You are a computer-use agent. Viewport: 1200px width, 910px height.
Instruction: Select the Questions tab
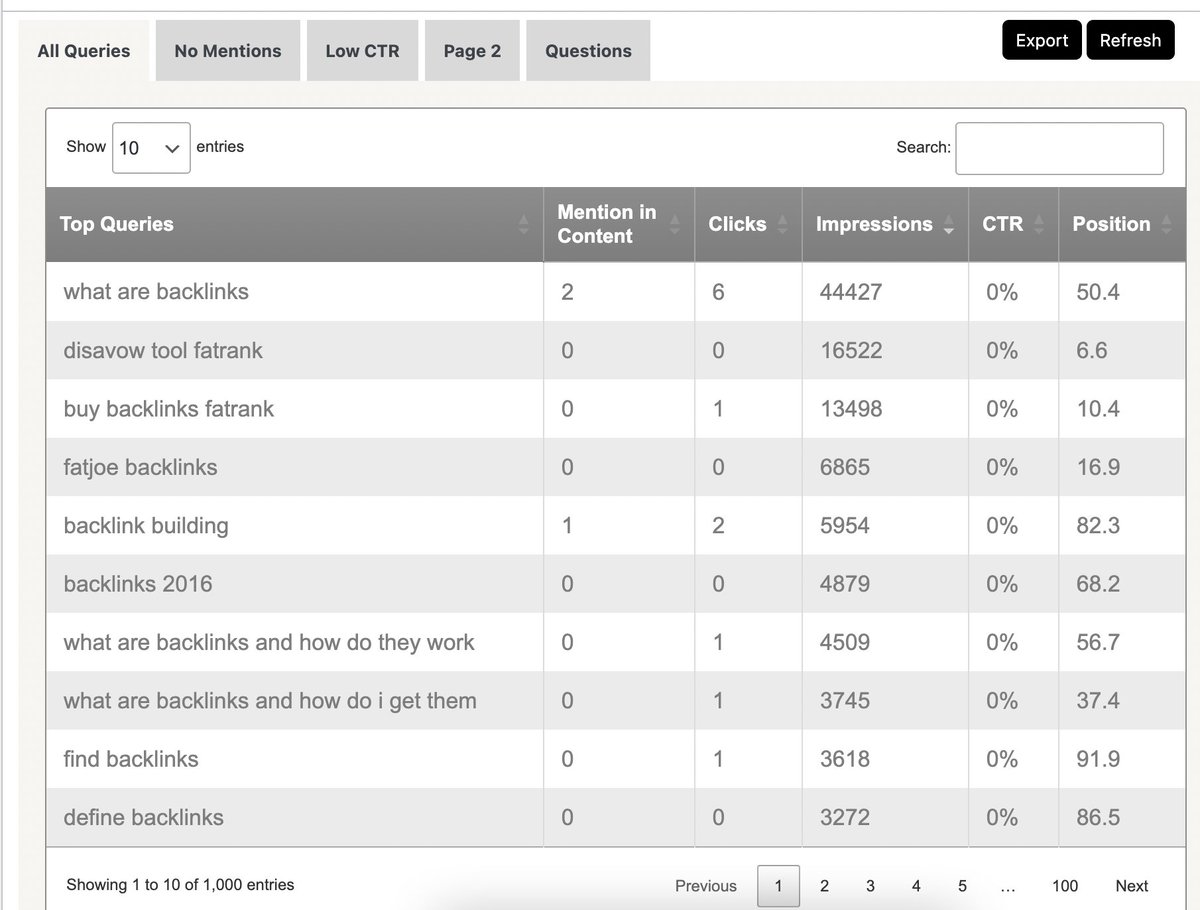coord(588,51)
